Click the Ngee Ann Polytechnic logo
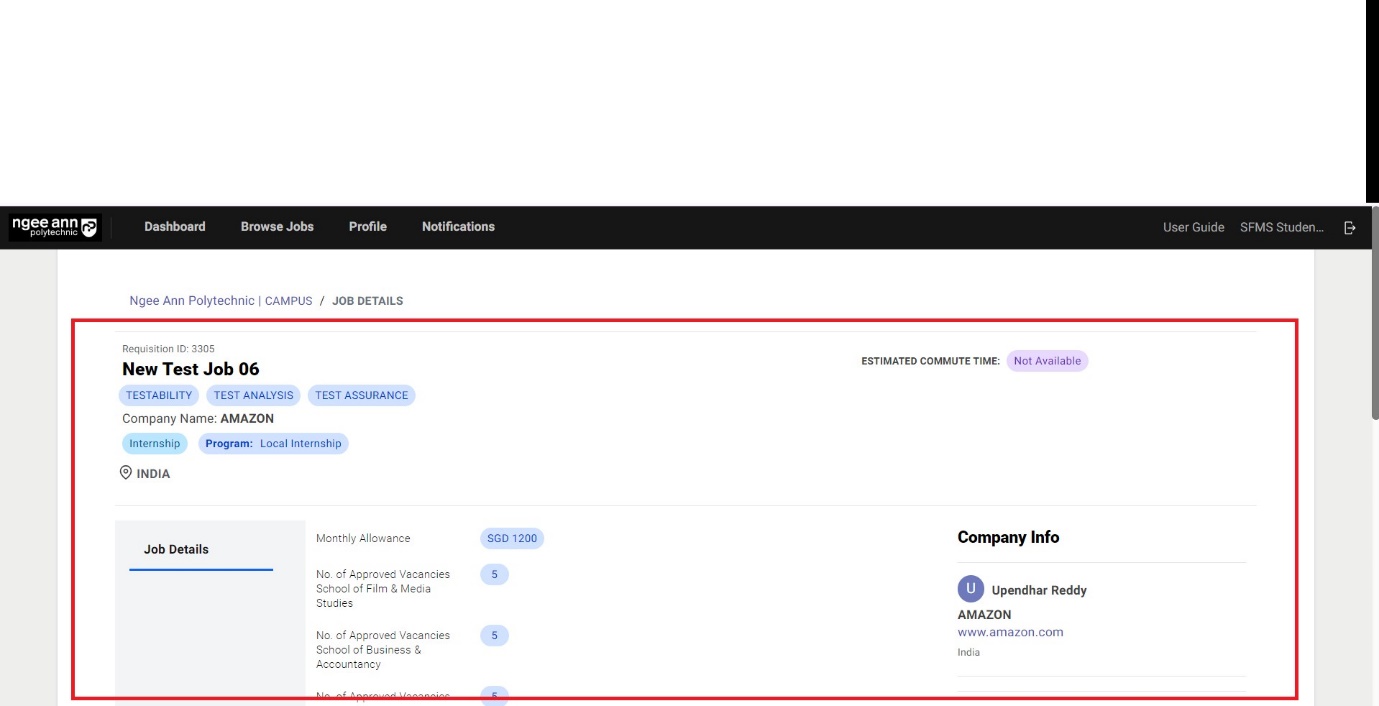Image resolution: width=1379 pixels, height=706 pixels. click(x=55, y=227)
